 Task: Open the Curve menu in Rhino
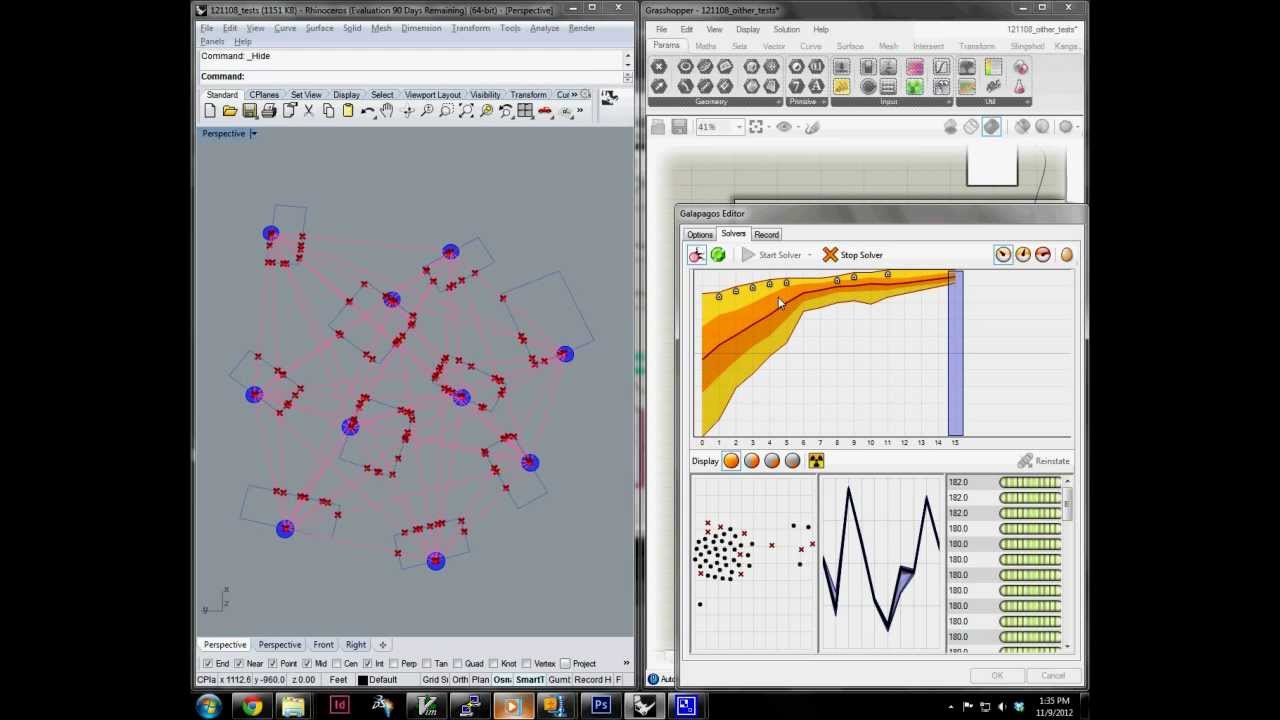coord(285,28)
